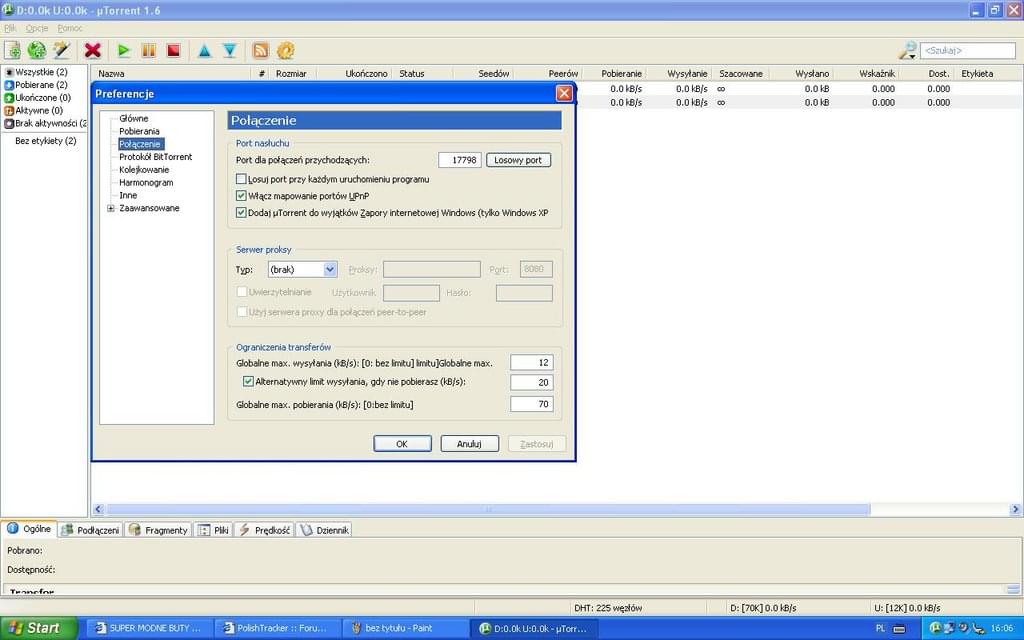The height and width of the screenshot is (640, 1024).
Task: Open the Plik menu
Action: [x=10, y=28]
